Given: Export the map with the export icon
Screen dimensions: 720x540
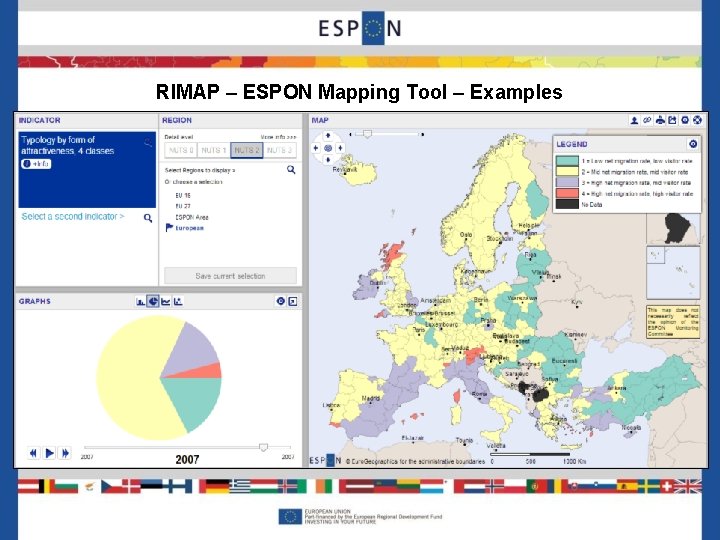Looking at the screenshot, I should pos(672,120).
